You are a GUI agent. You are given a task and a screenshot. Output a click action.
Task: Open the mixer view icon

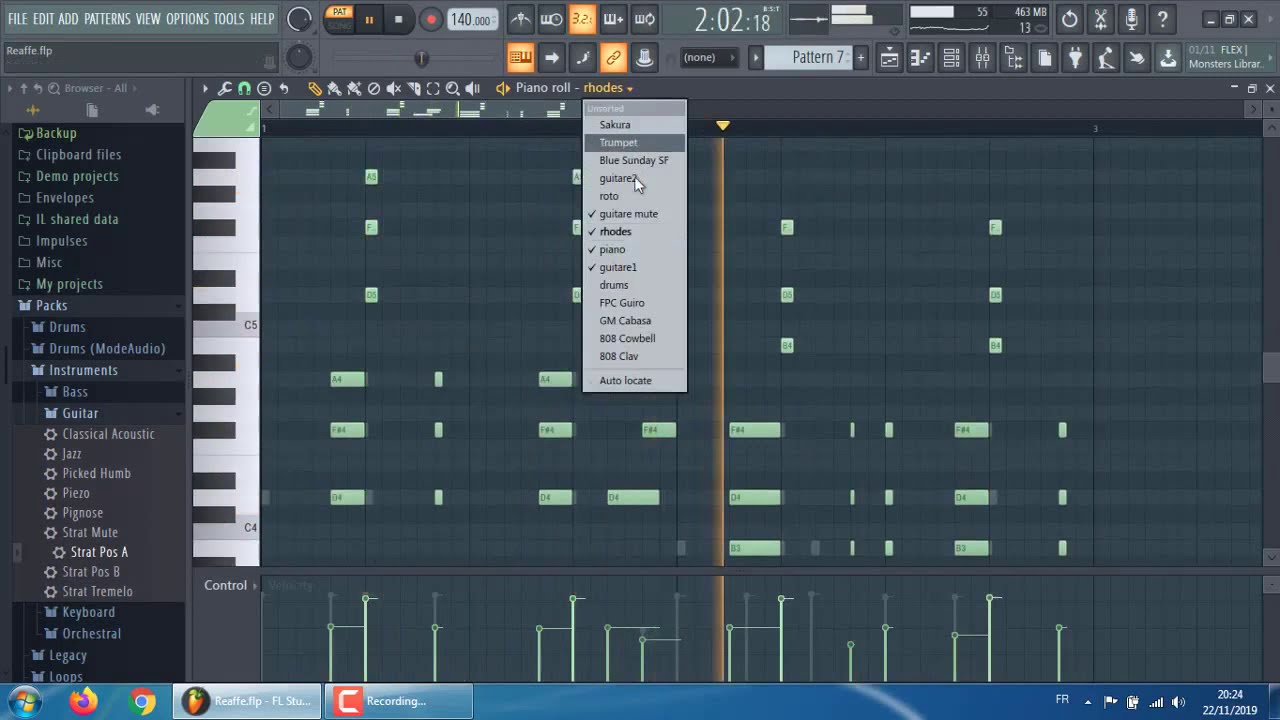982,58
